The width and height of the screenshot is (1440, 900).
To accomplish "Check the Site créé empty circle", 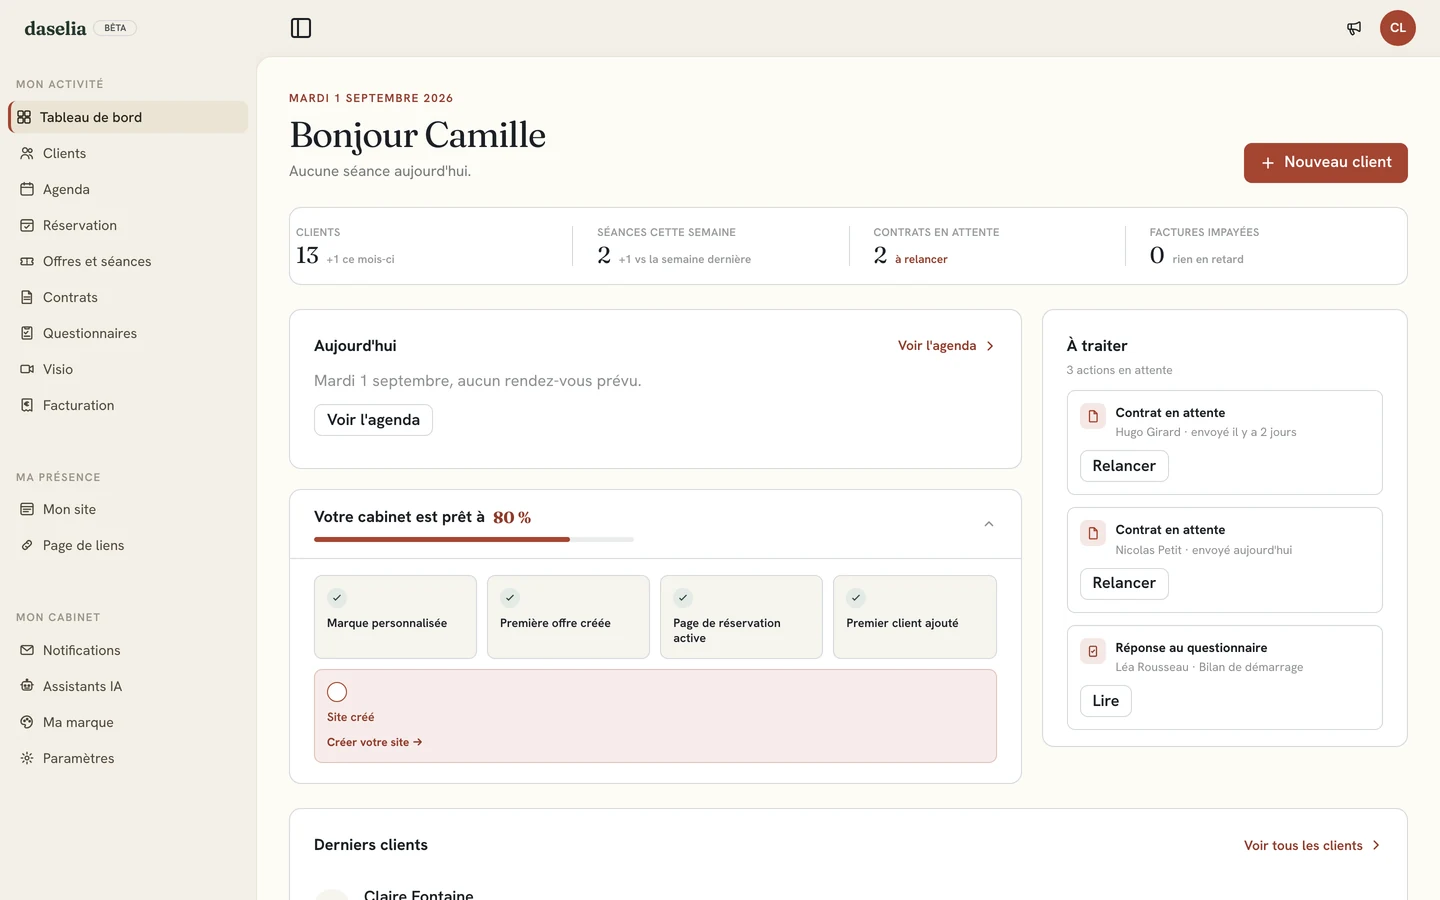I will coord(337,692).
